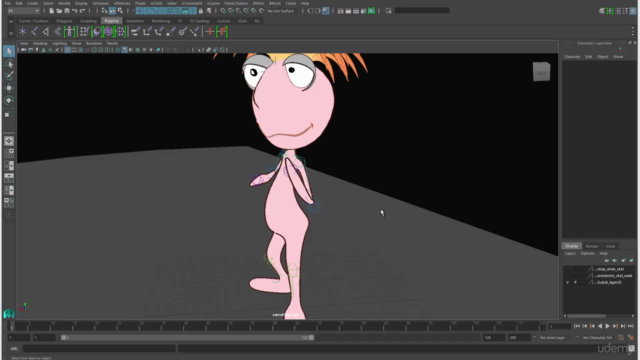Click the current frame input field
640x360 pixels.
tap(560, 326)
